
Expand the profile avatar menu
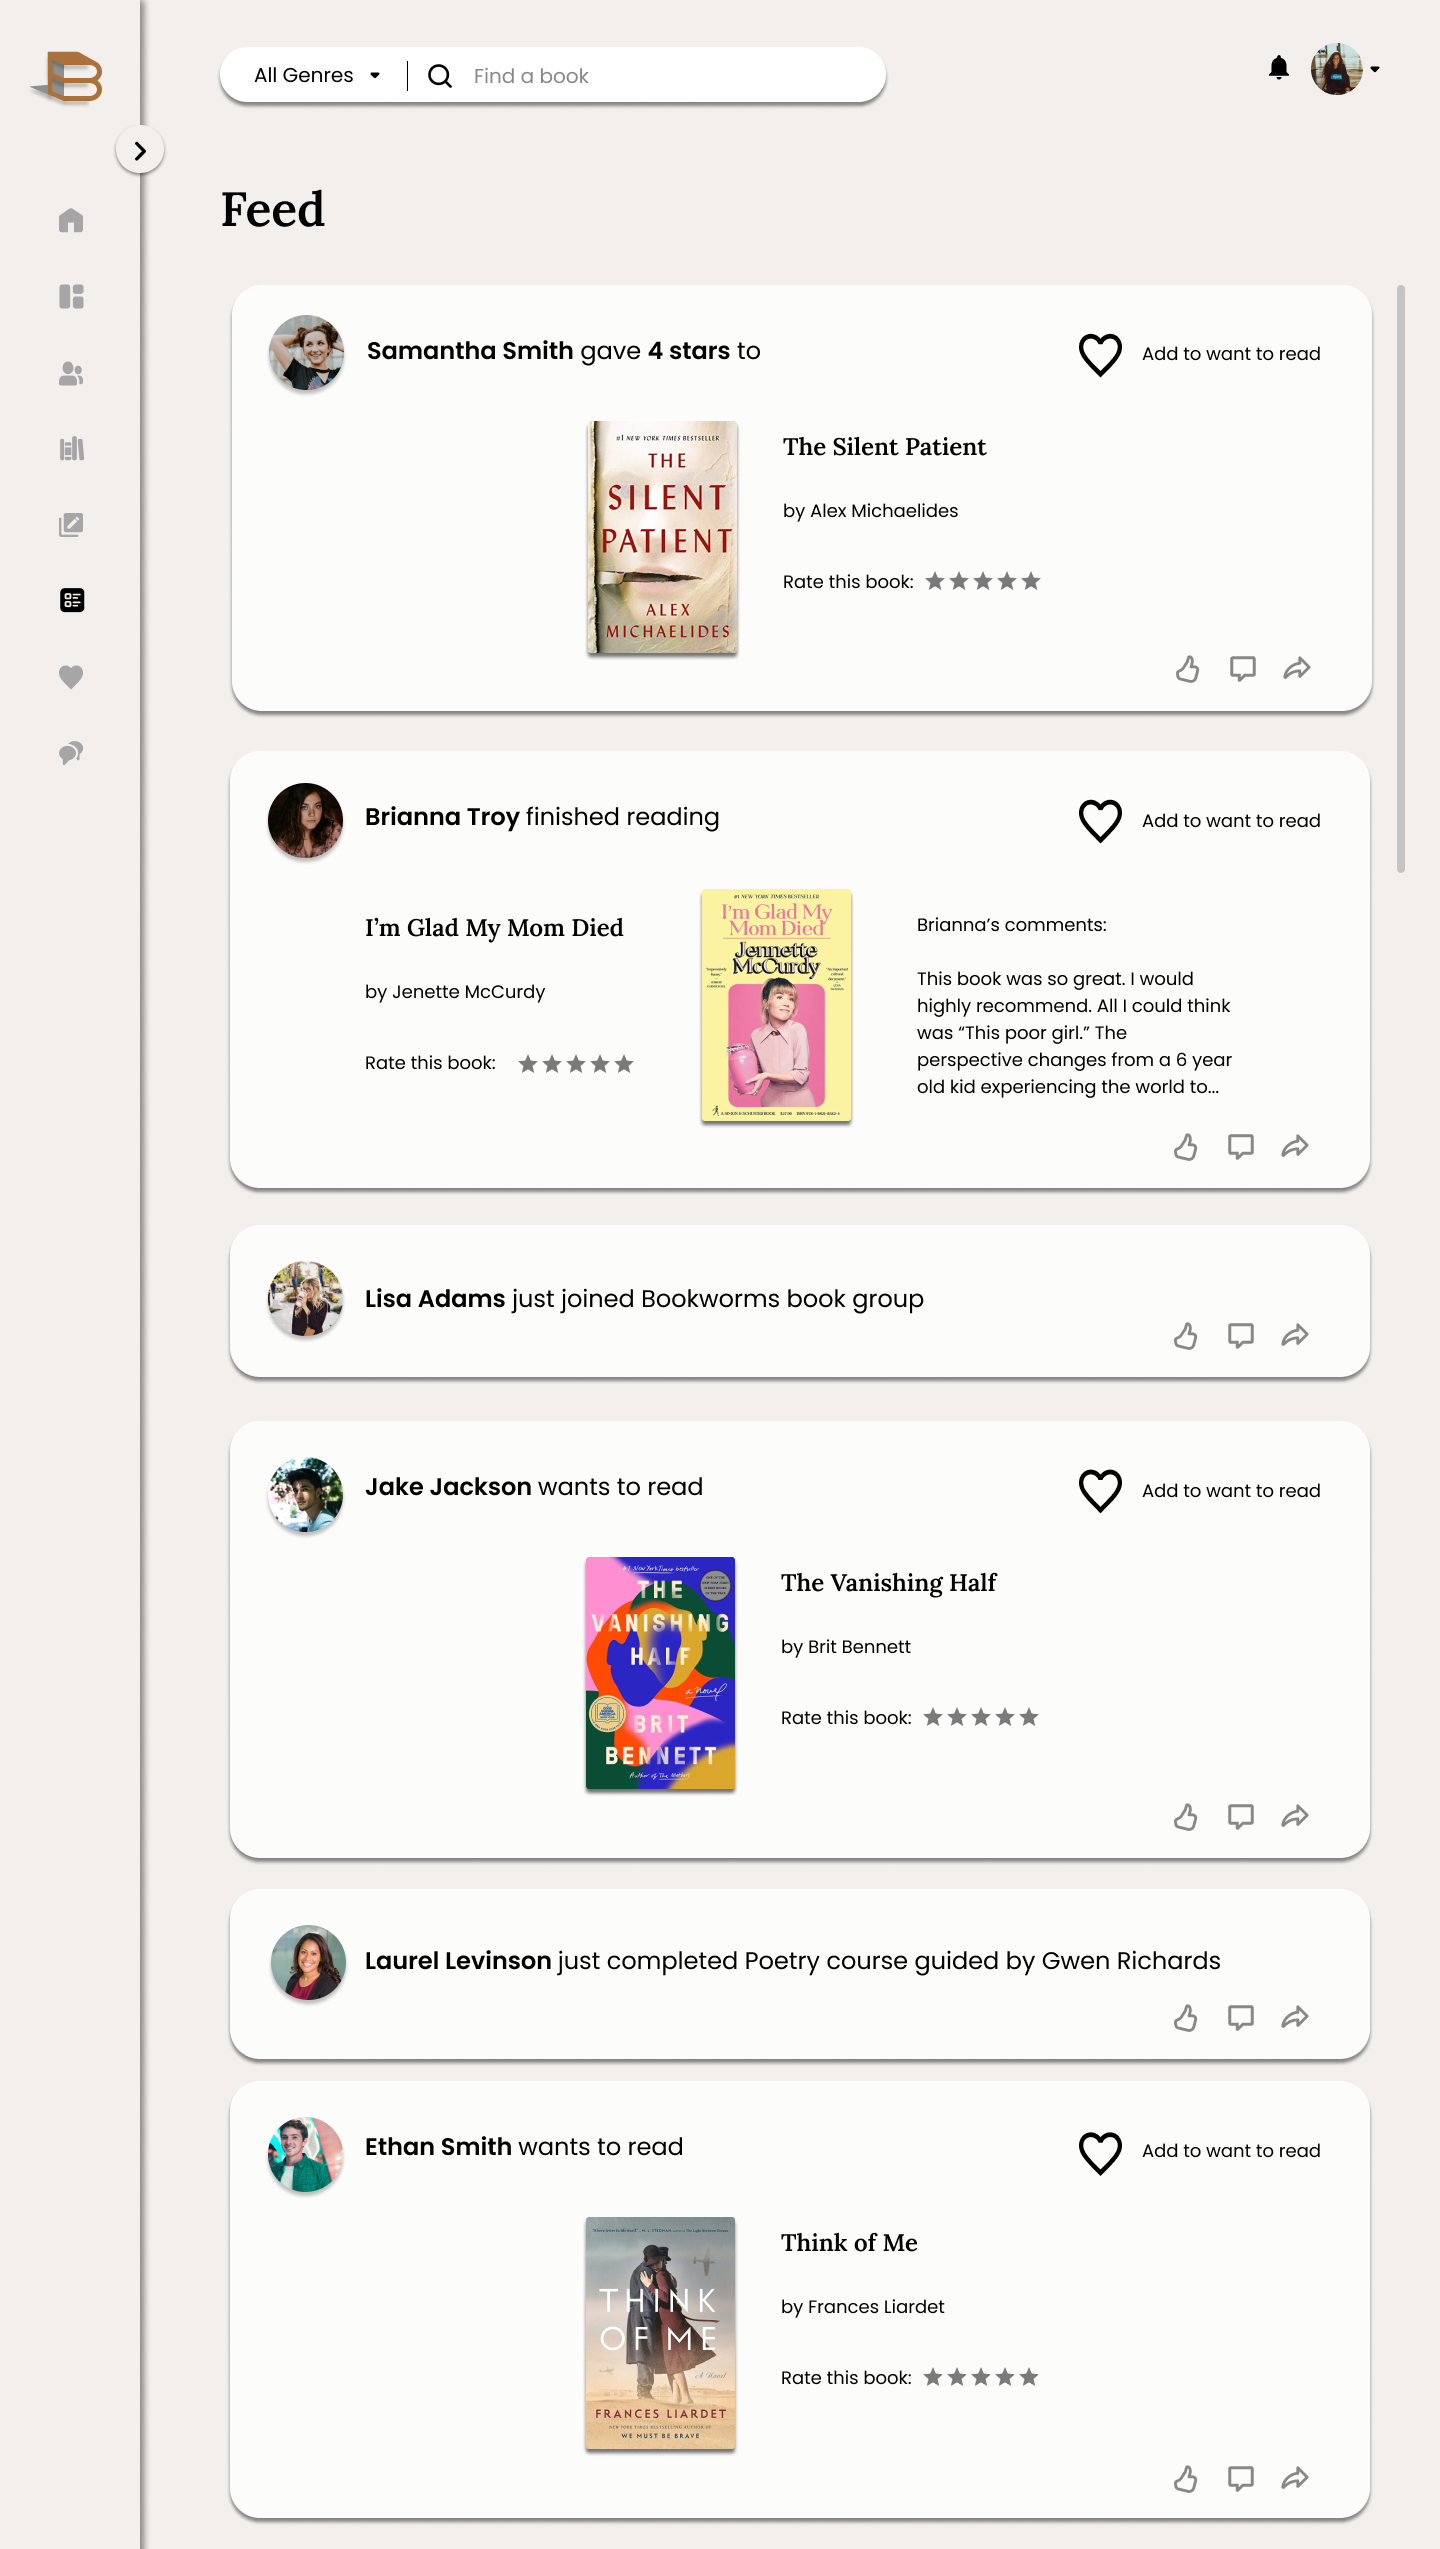1345,69
